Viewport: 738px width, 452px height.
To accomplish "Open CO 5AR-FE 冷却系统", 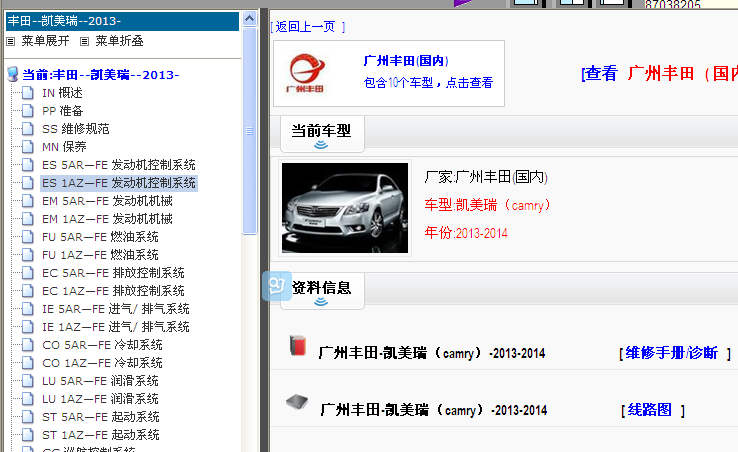I will tap(102, 345).
